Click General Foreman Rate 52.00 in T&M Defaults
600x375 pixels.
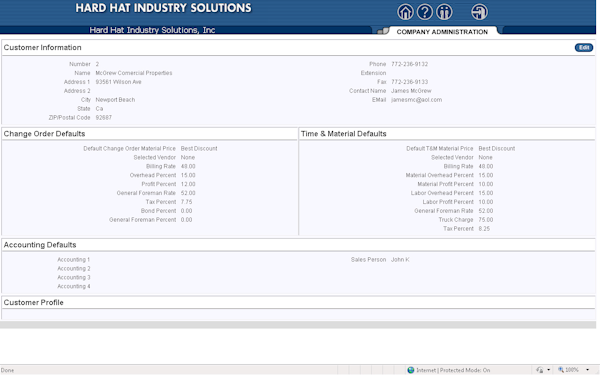[x=486, y=211]
